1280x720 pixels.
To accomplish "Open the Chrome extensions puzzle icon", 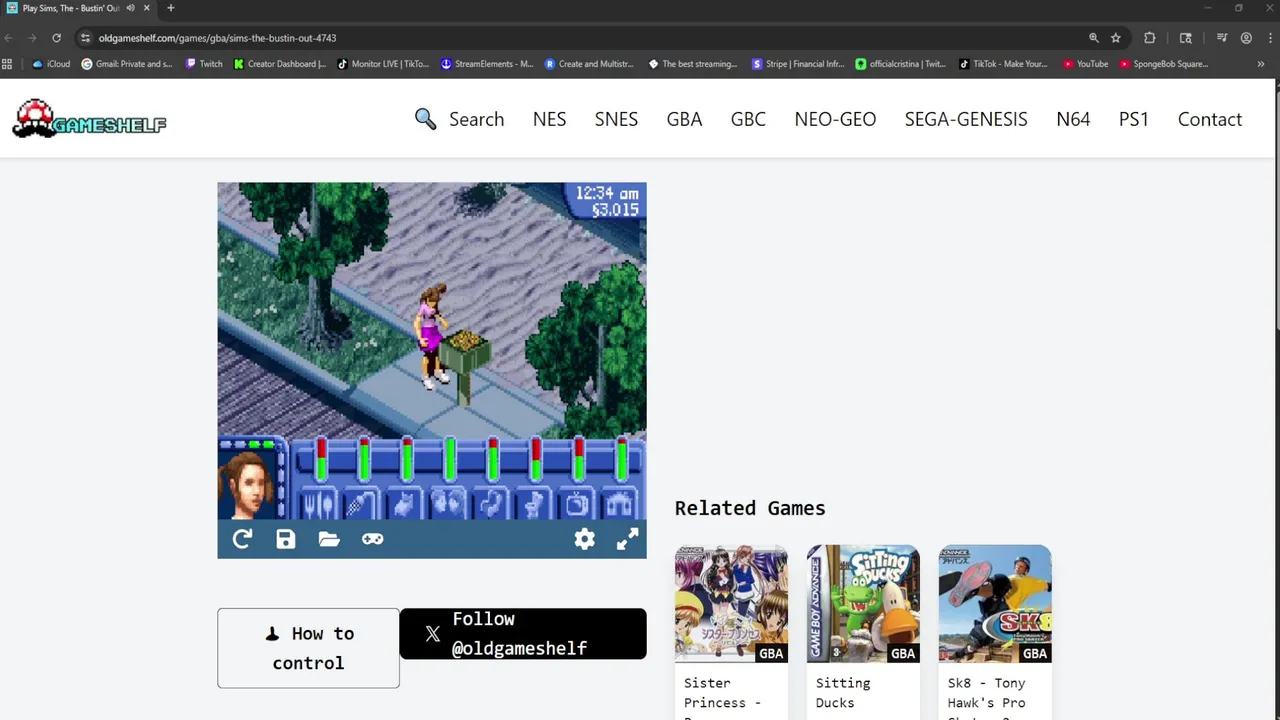I will (1150, 38).
